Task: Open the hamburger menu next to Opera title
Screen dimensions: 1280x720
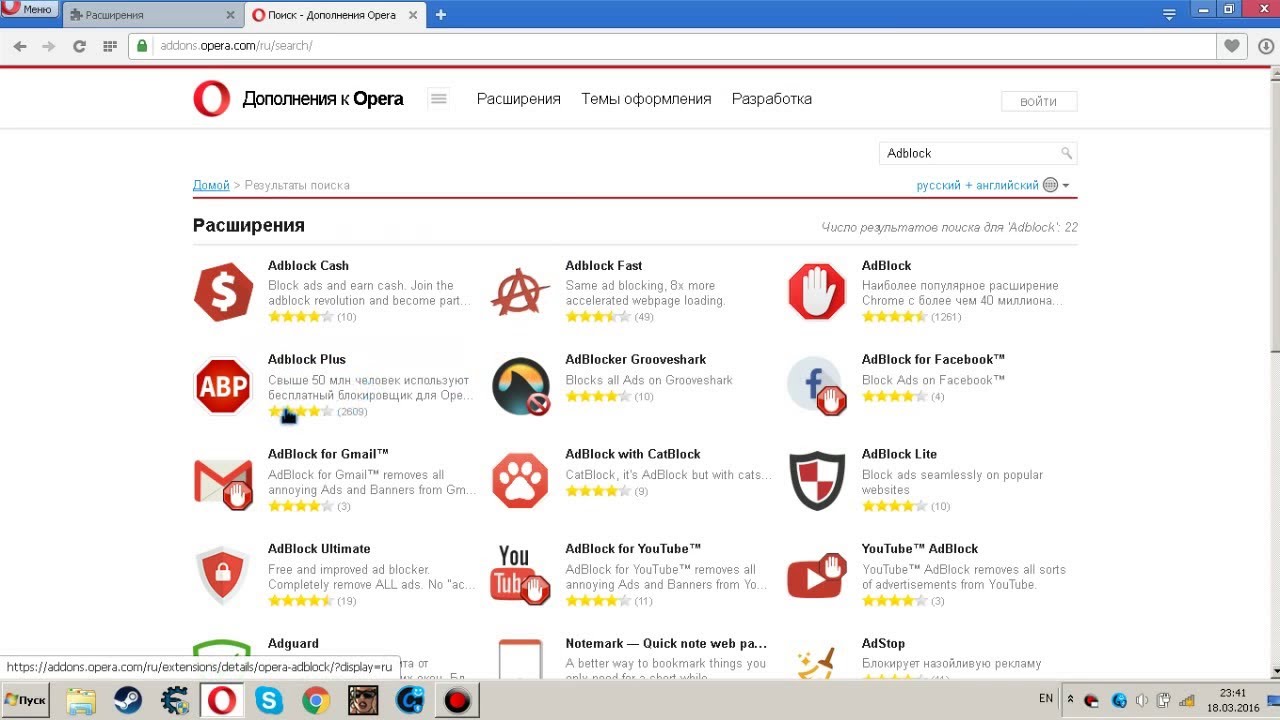Action: [x=438, y=98]
